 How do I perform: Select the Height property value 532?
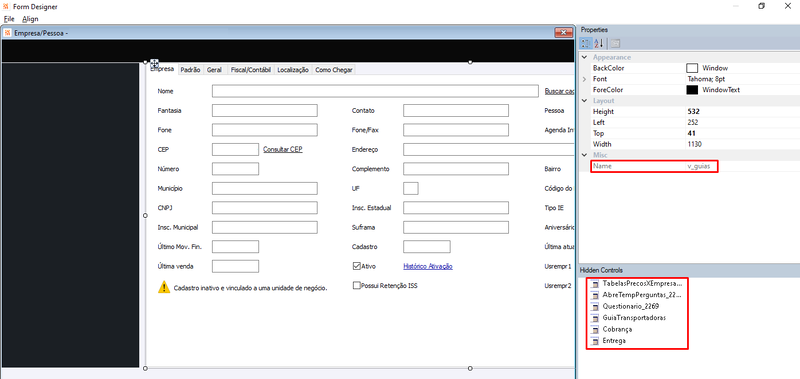coord(693,112)
